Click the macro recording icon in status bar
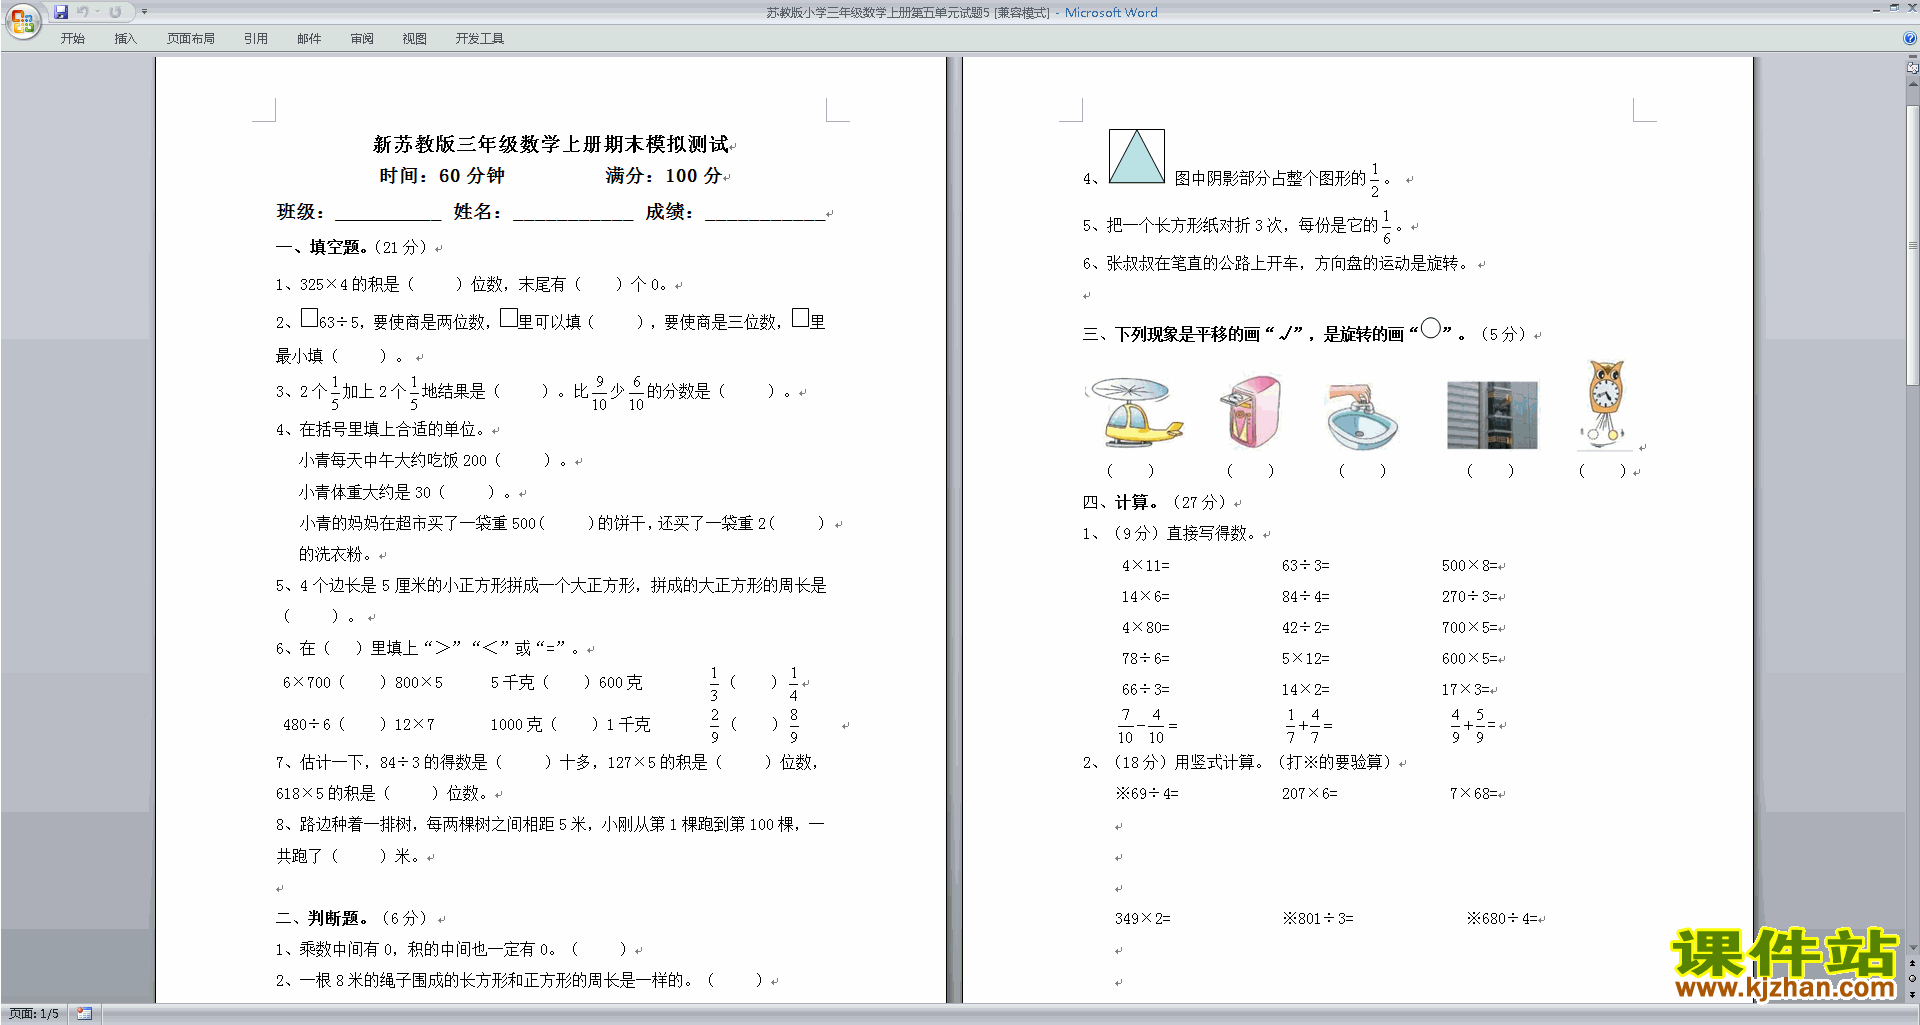This screenshot has width=1920, height=1025. (x=85, y=1014)
